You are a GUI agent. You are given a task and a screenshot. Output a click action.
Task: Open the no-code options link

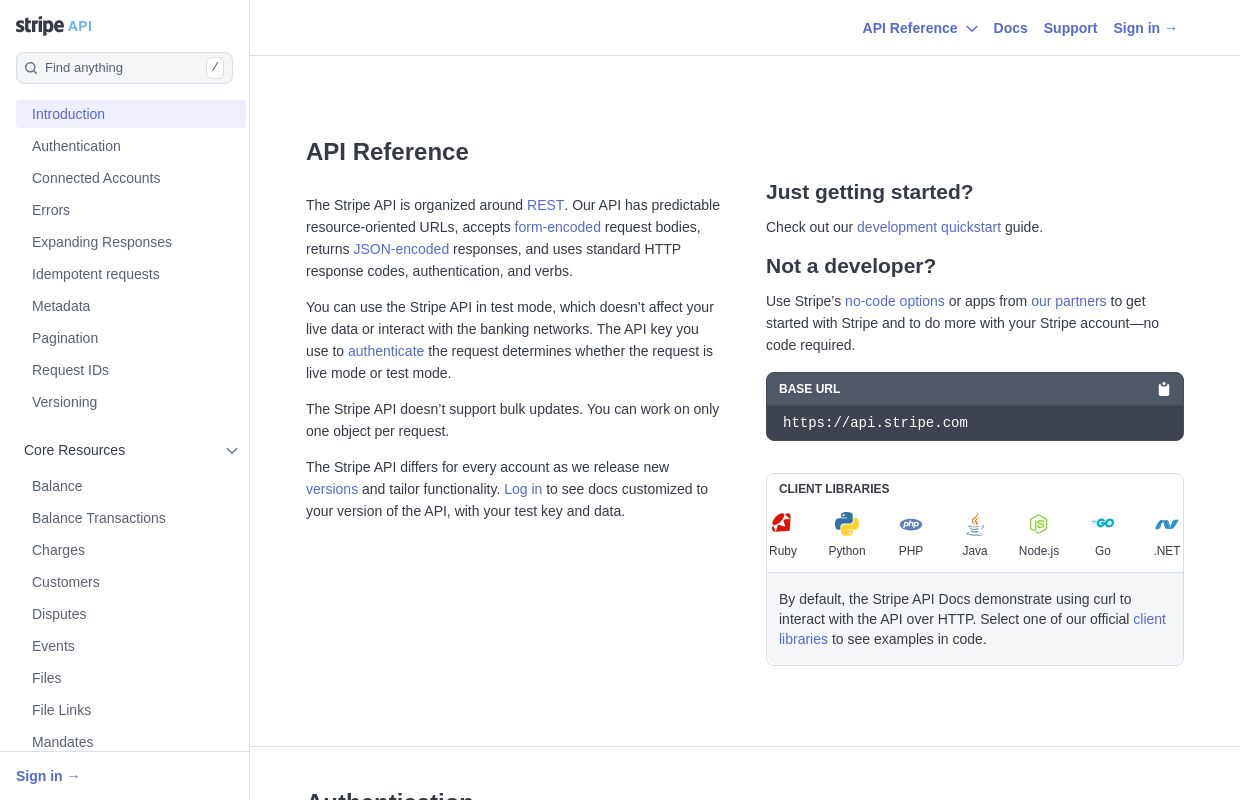(x=895, y=301)
